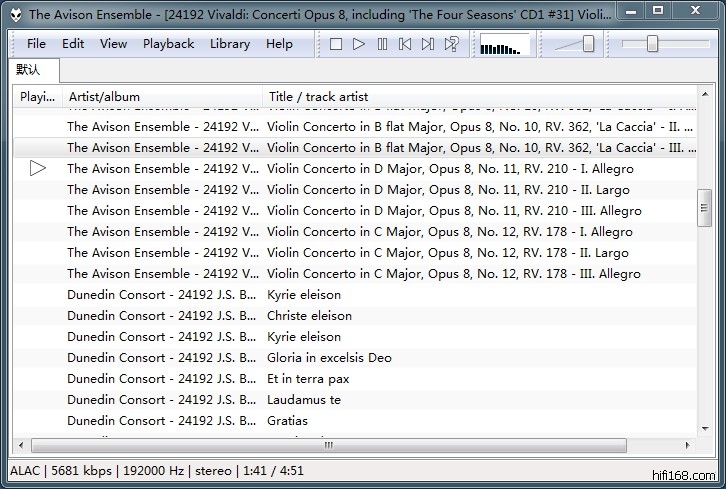Open the File menu
Viewport: 726px width, 489px height.
pos(36,44)
